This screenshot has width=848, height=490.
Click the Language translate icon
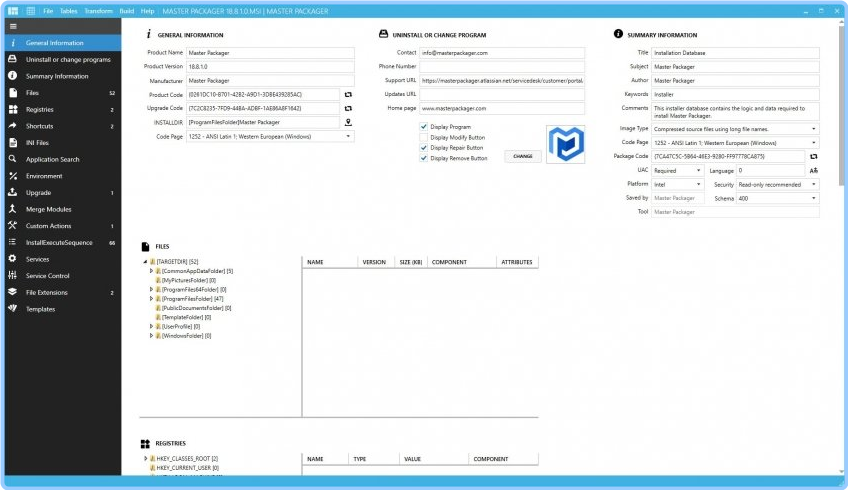(x=813, y=170)
